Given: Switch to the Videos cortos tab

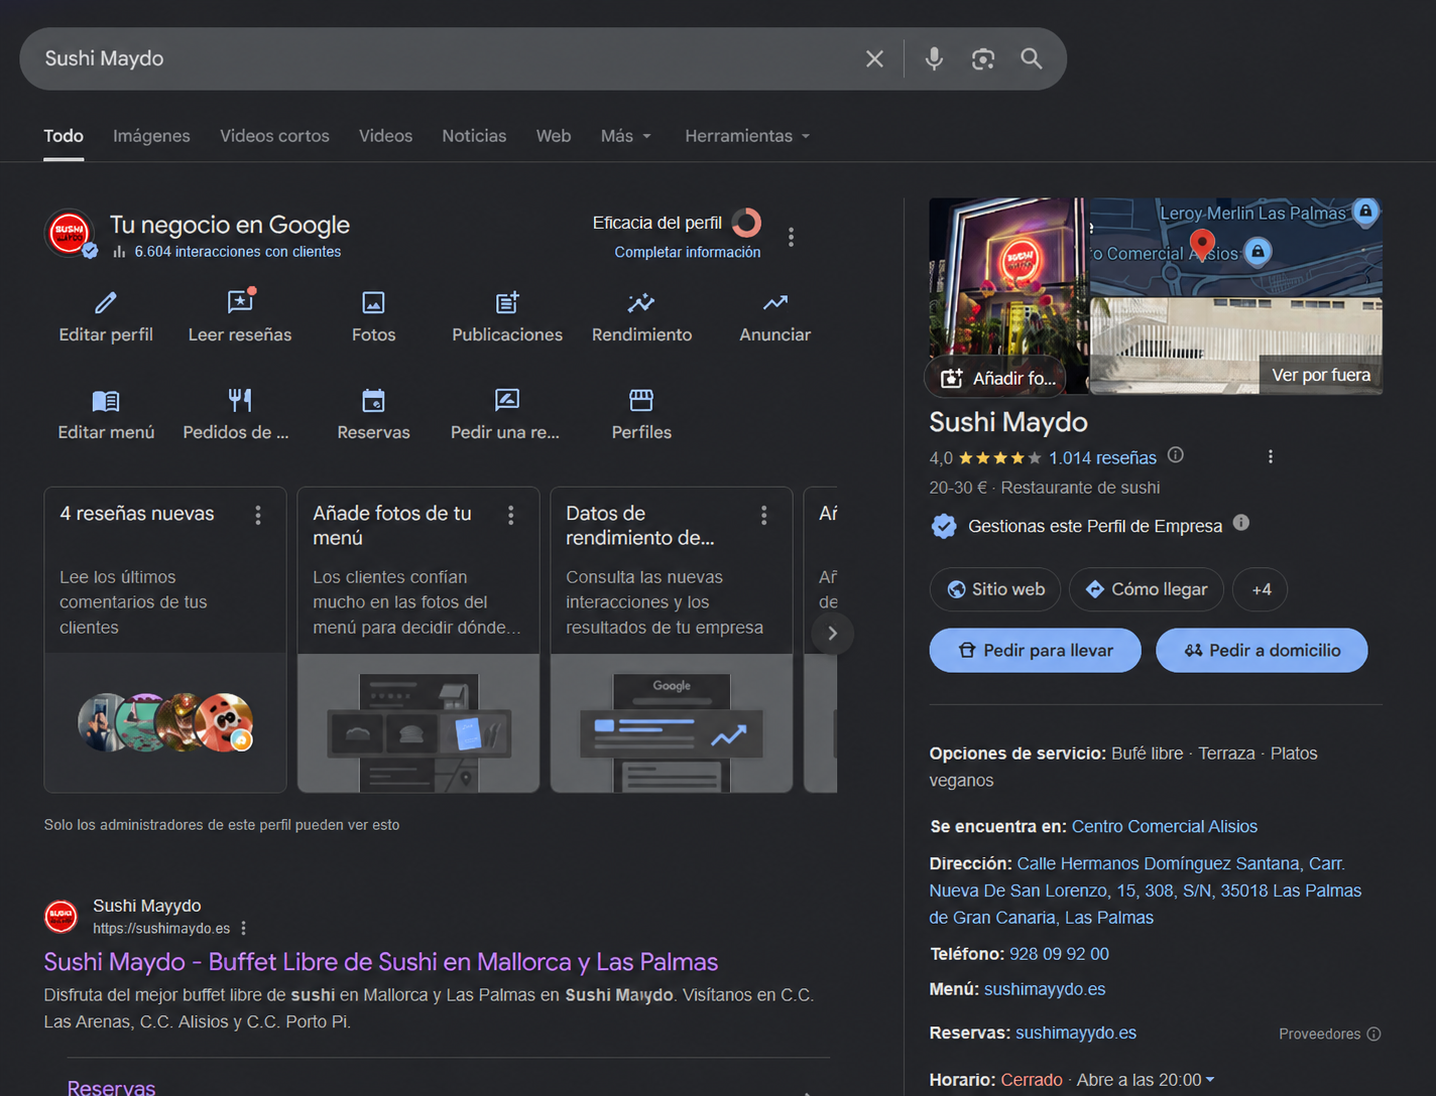Looking at the screenshot, I should coord(274,136).
